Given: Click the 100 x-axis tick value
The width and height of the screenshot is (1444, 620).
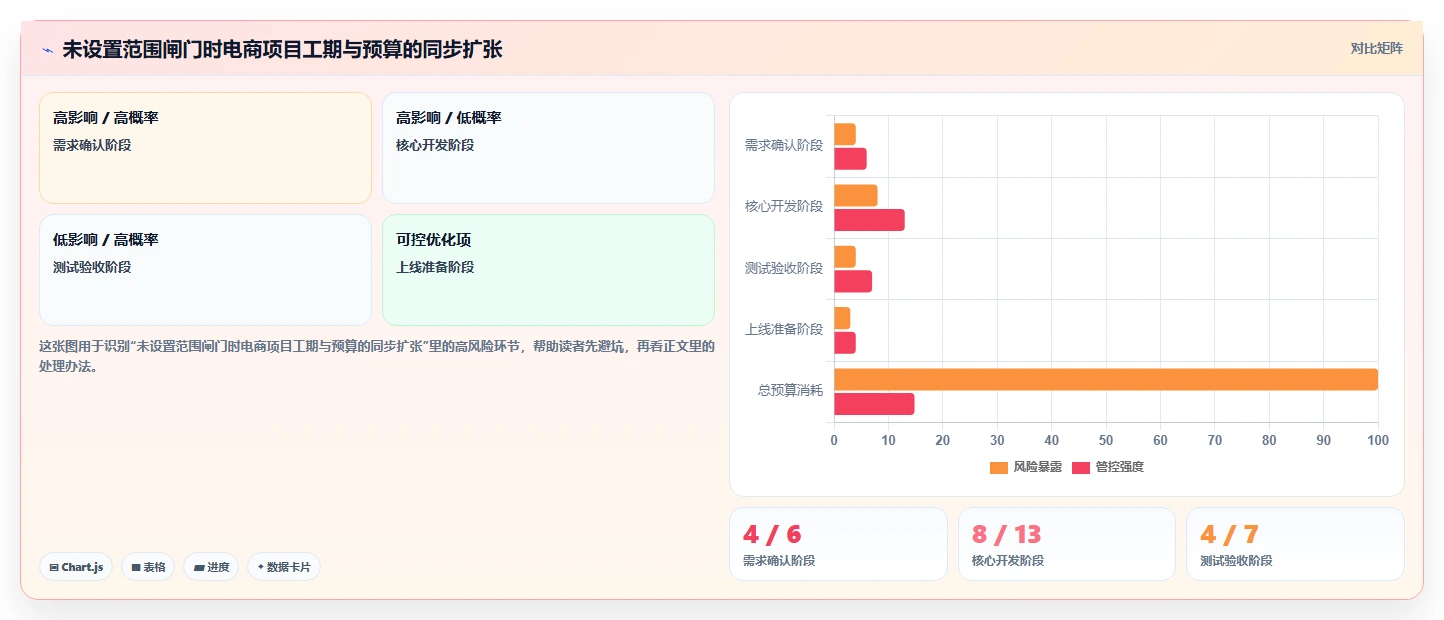Looking at the screenshot, I should tap(1378, 440).
